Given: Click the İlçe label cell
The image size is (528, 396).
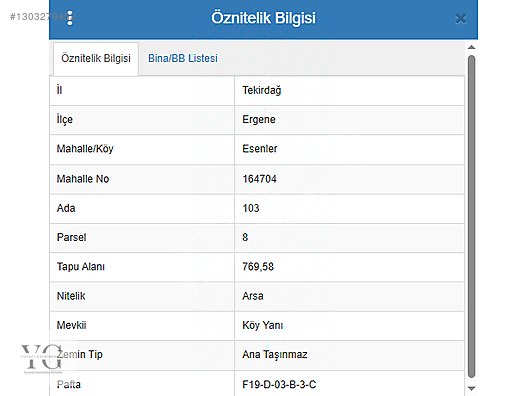Looking at the screenshot, I should [142, 120].
